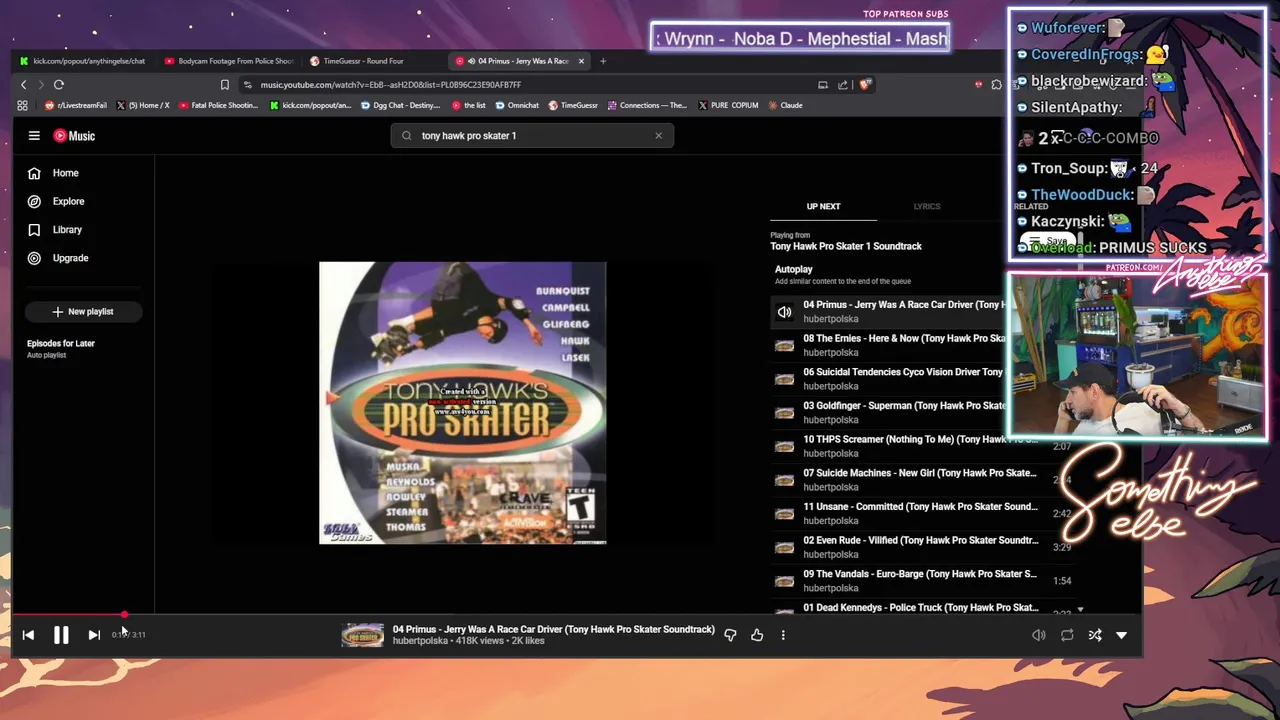The image size is (1280, 720).
Task: Open the bookmarks bar apps grid icon
Action: pos(22,105)
